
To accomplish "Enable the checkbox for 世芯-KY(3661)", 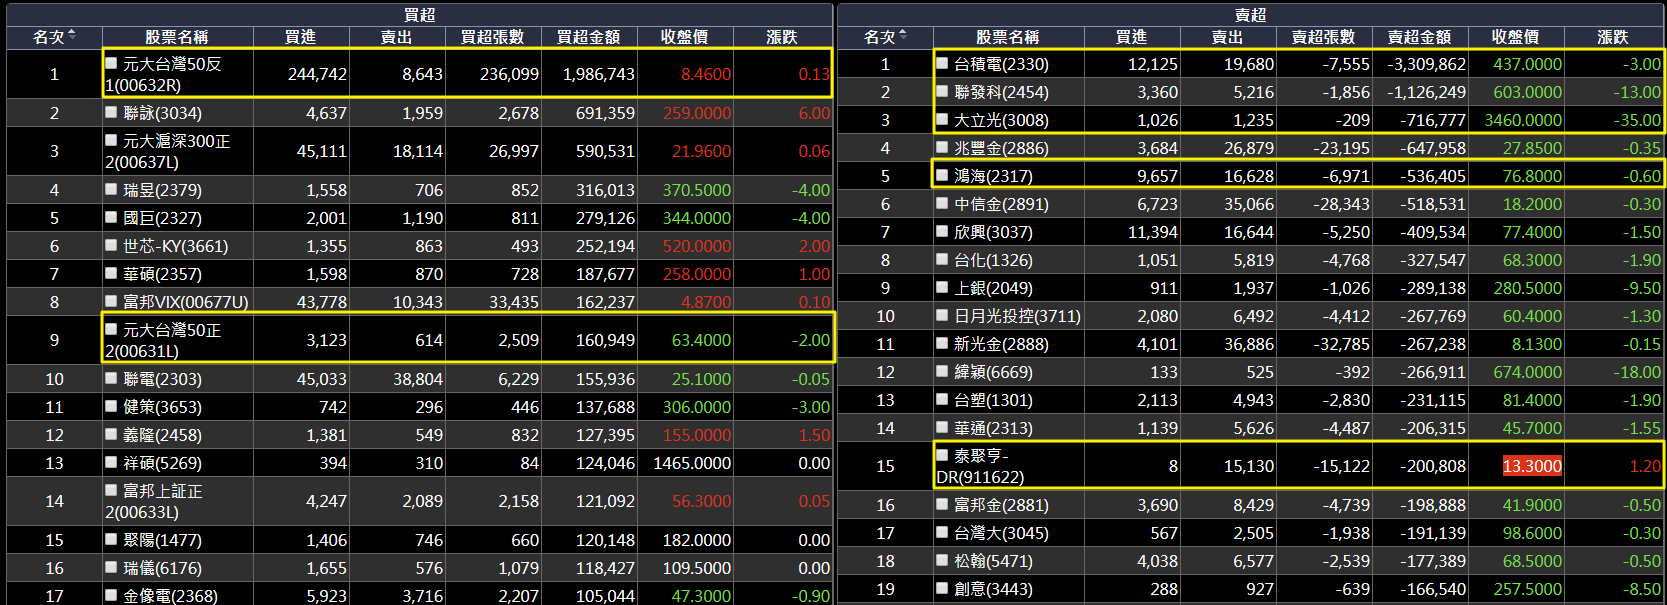I will tap(112, 245).
